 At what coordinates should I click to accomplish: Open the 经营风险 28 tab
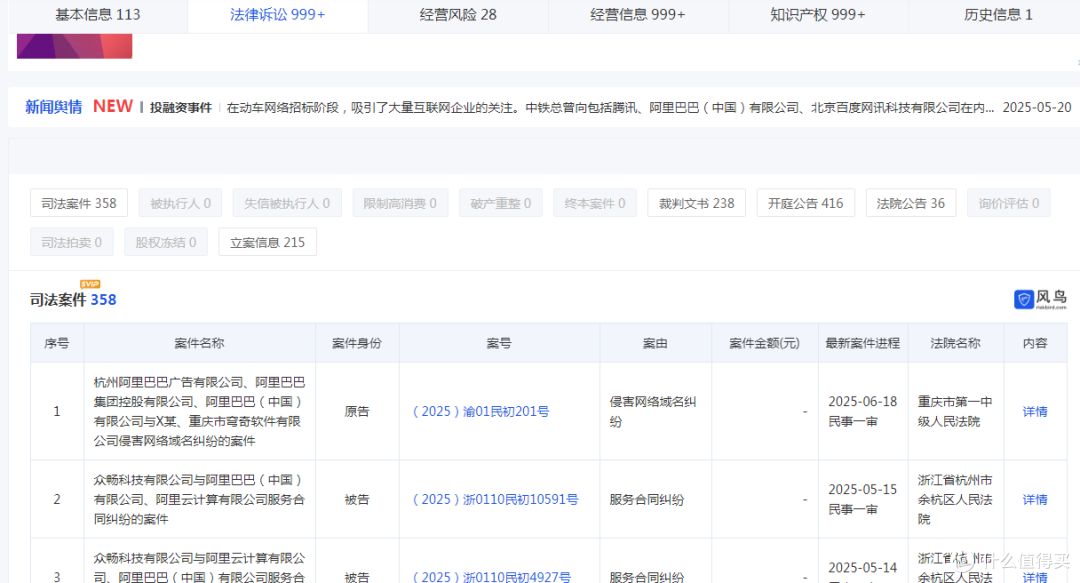tap(458, 15)
